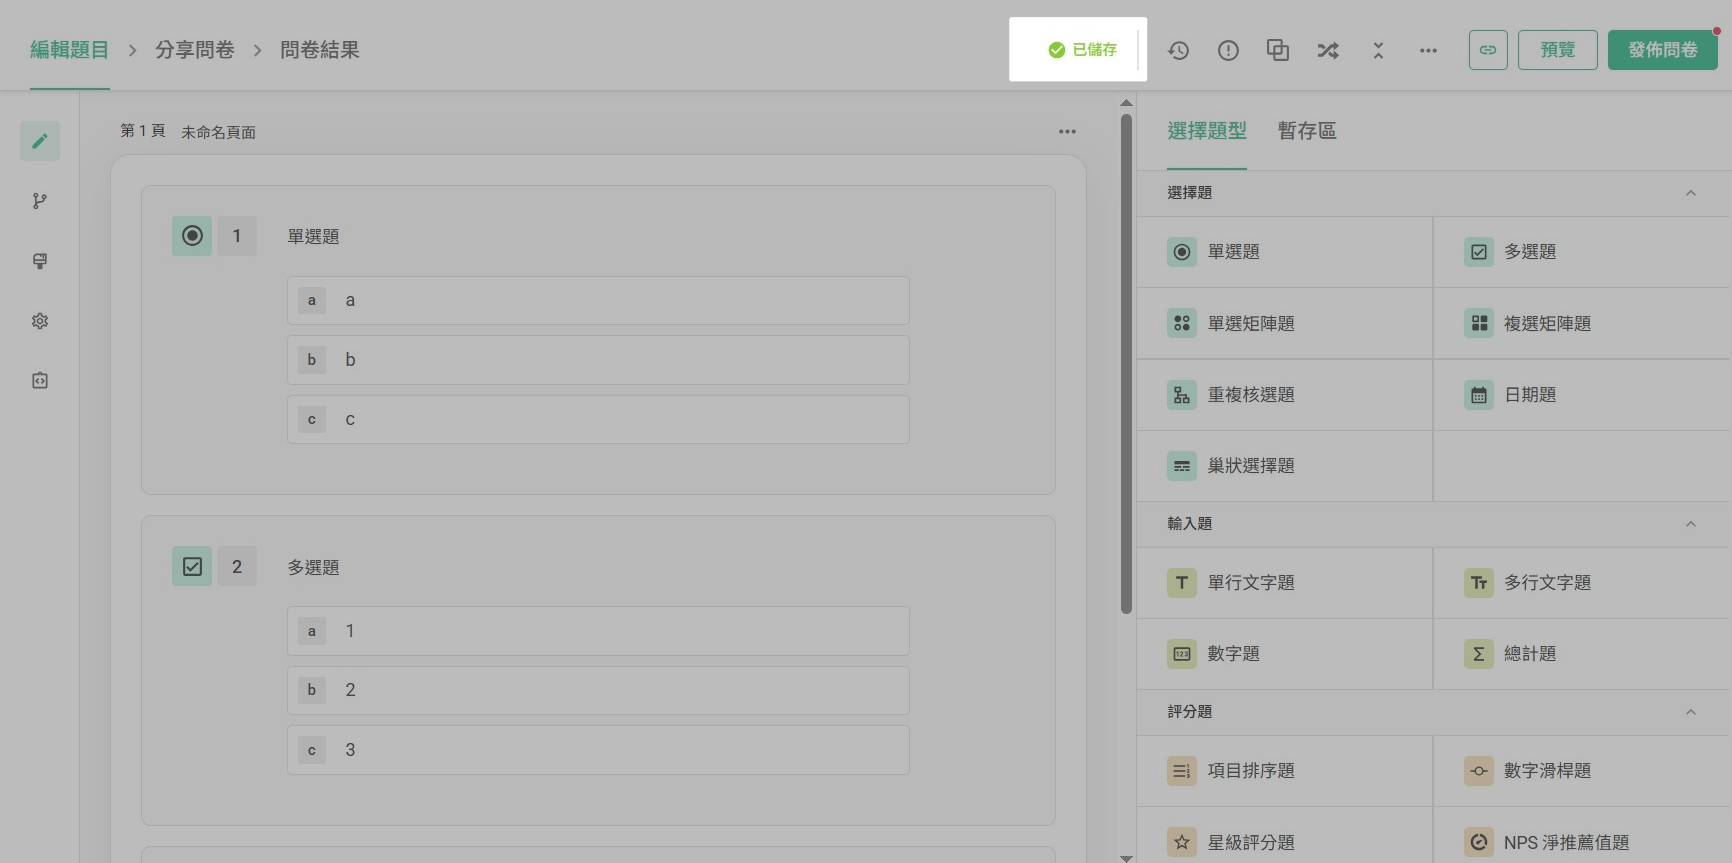1732x863 pixels.
Task: Click question 1 single-choice radio type icon
Action: coord(192,236)
